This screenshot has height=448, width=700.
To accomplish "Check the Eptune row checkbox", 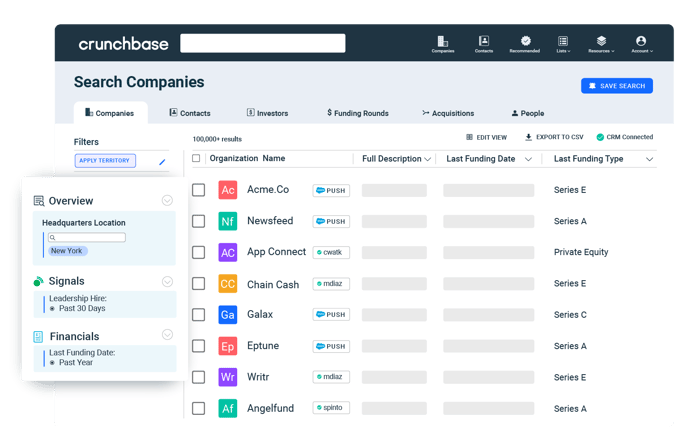I will (x=199, y=346).
